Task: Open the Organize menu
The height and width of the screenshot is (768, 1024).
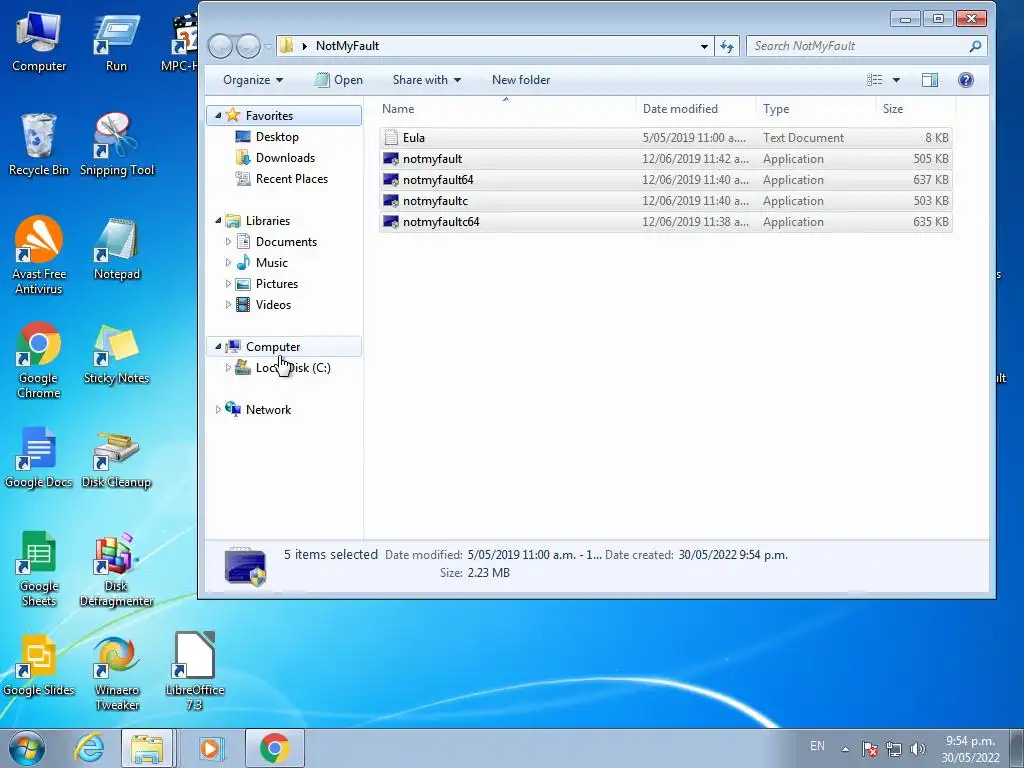Action: pos(253,80)
